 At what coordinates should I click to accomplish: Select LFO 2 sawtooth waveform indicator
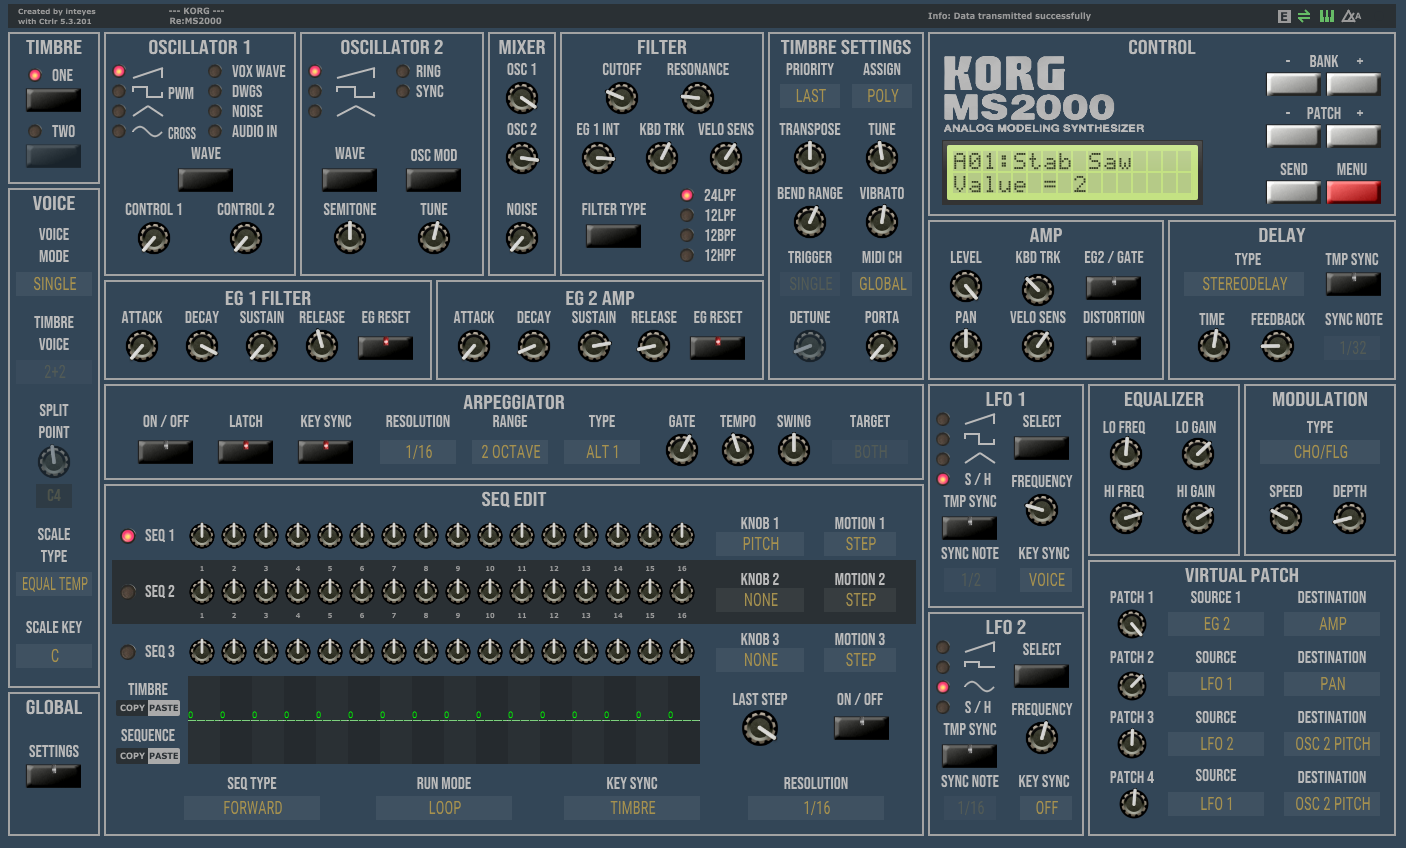(943, 647)
